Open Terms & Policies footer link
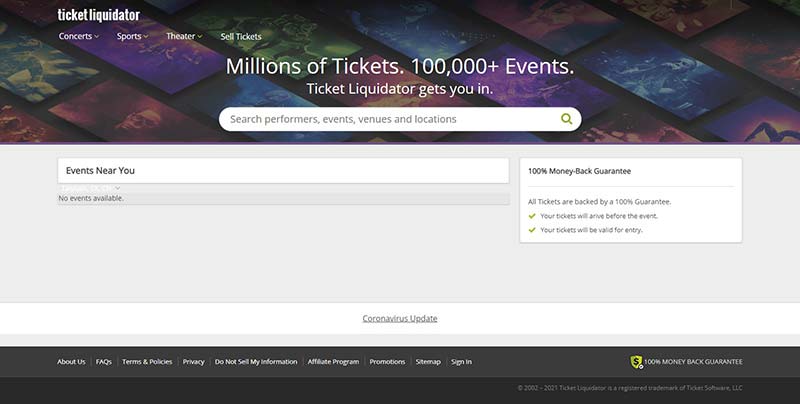Screen dimensions: 800x404 [x=147, y=362]
